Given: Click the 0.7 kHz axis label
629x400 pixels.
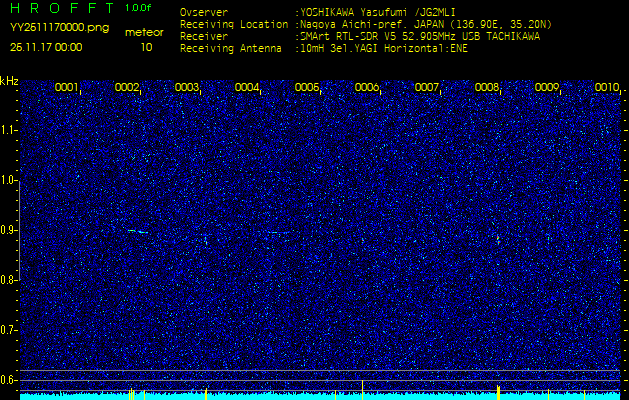Looking at the screenshot, I should click(8, 330).
